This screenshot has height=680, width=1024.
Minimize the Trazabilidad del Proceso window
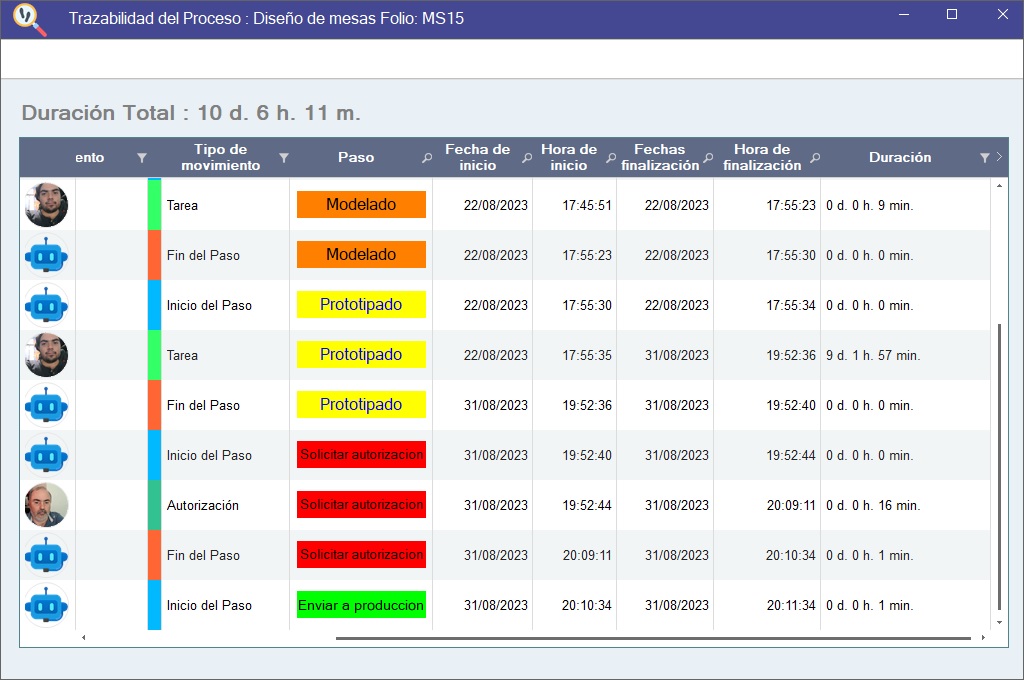[904, 14]
